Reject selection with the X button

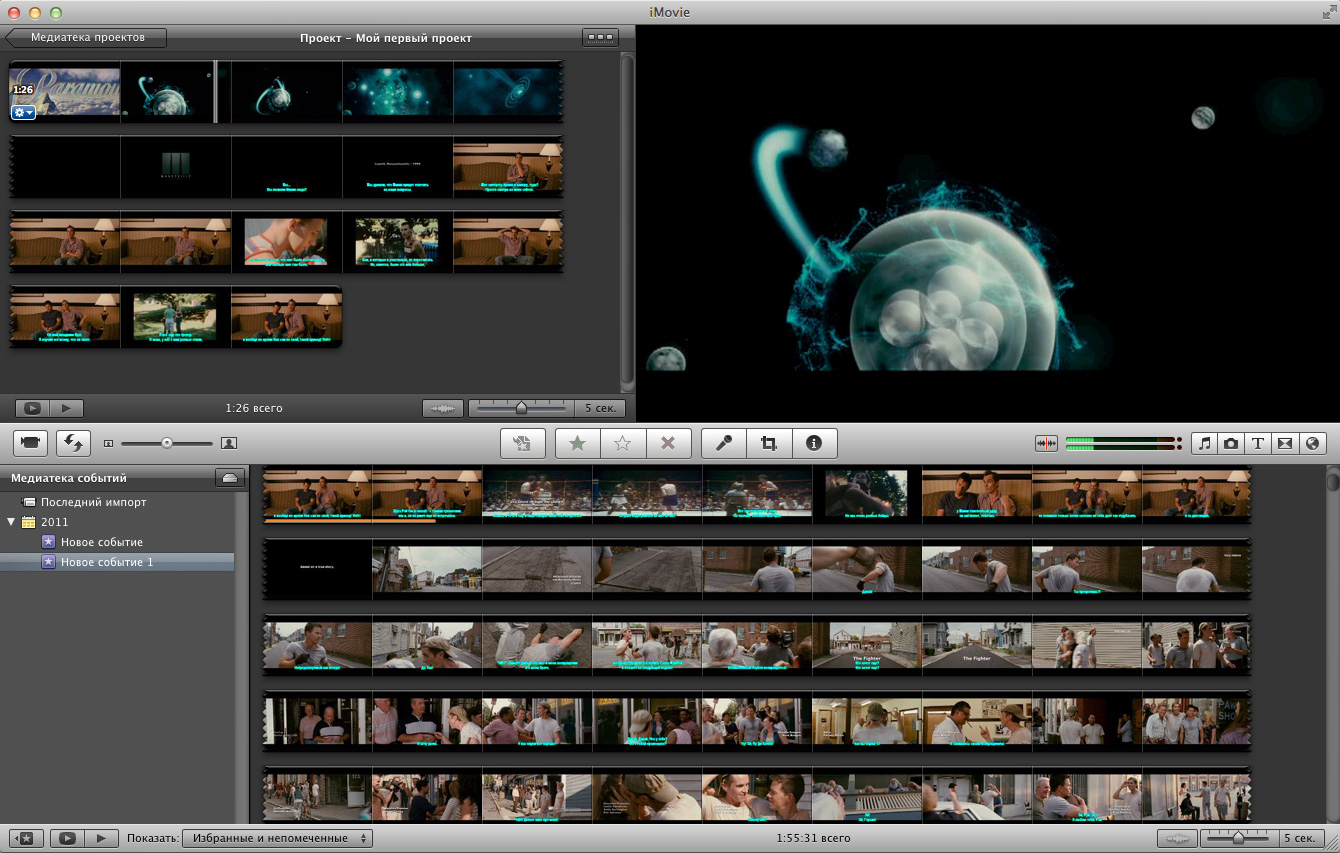click(x=668, y=443)
